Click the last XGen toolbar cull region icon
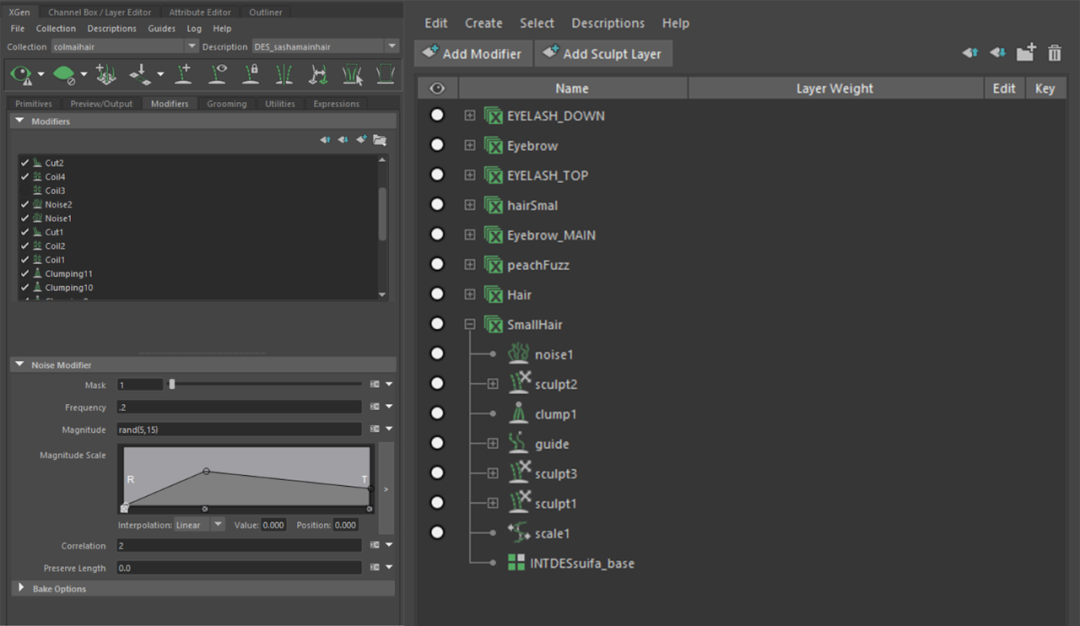The image size is (1080, 626). click(x=385, y=74)
